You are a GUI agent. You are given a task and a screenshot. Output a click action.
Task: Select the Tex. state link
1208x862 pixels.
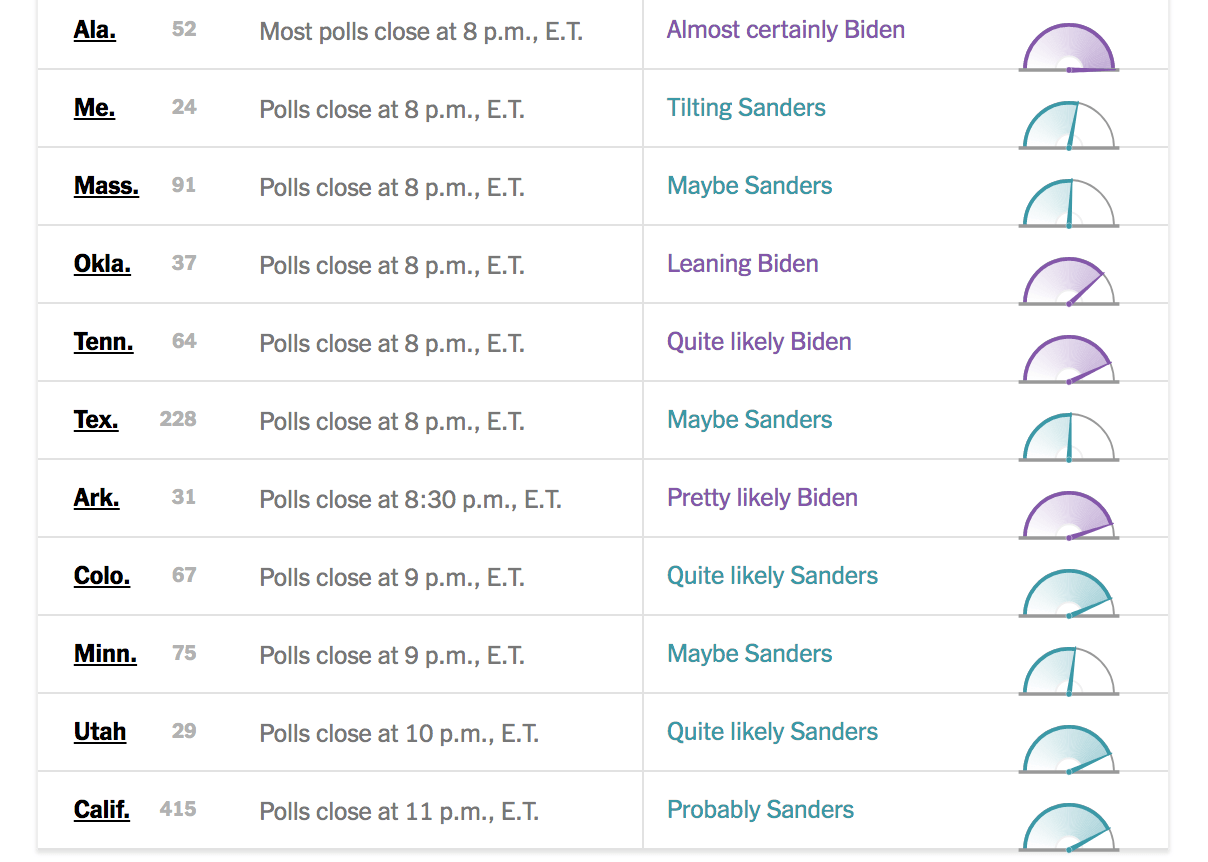96,420
